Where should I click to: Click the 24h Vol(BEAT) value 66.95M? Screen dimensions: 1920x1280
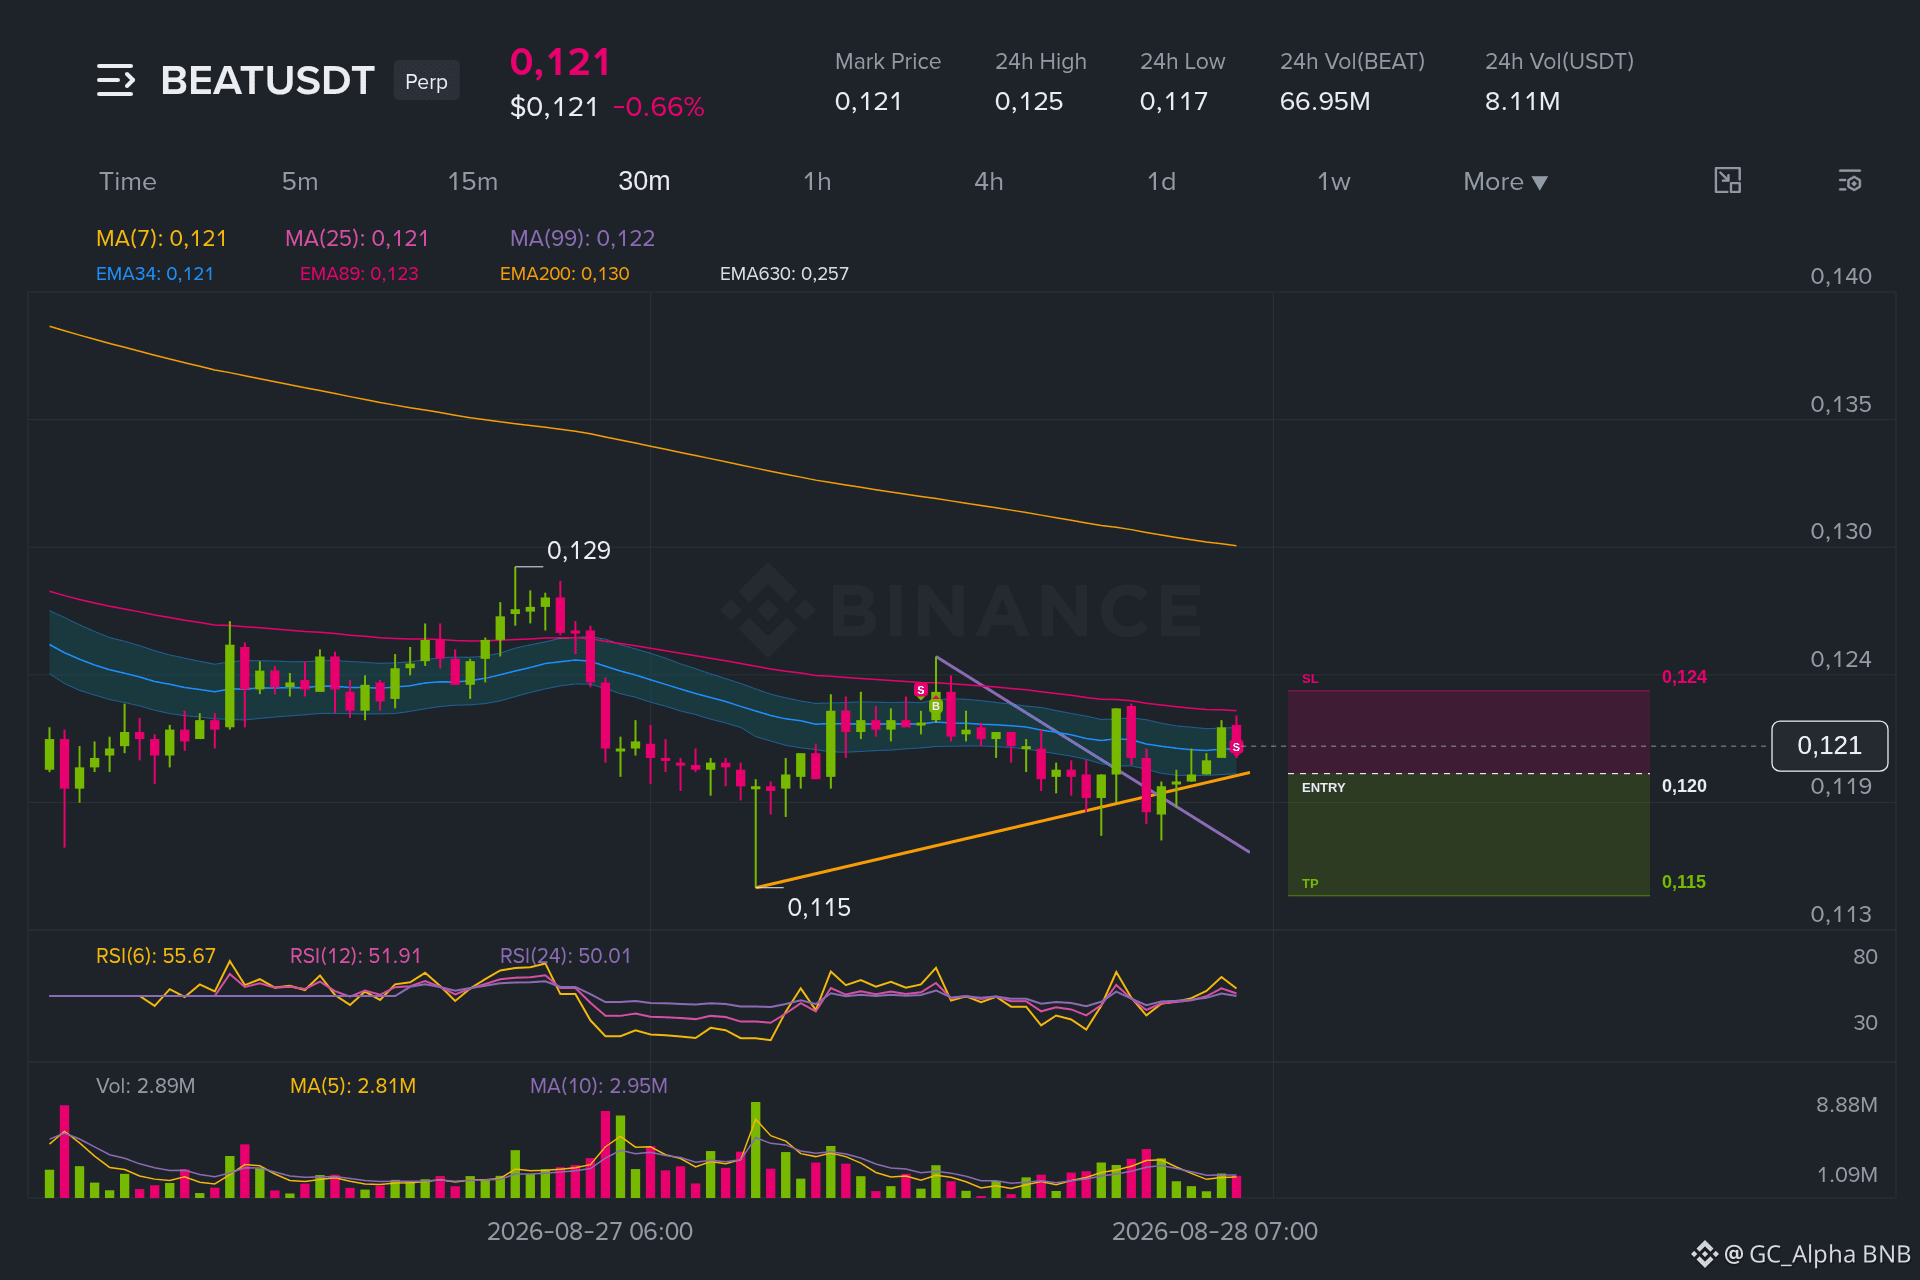[1325, 101]
